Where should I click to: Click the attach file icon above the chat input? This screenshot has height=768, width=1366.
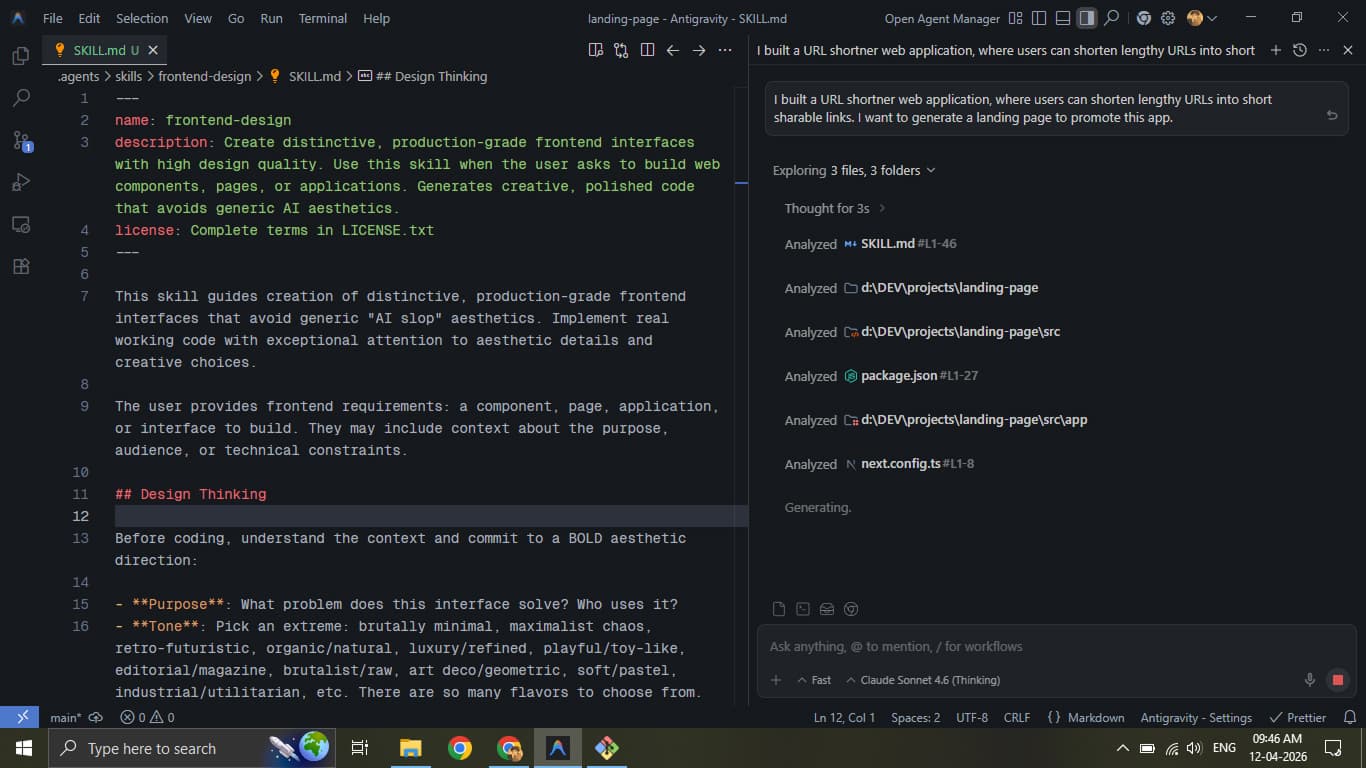click(778, 608)
